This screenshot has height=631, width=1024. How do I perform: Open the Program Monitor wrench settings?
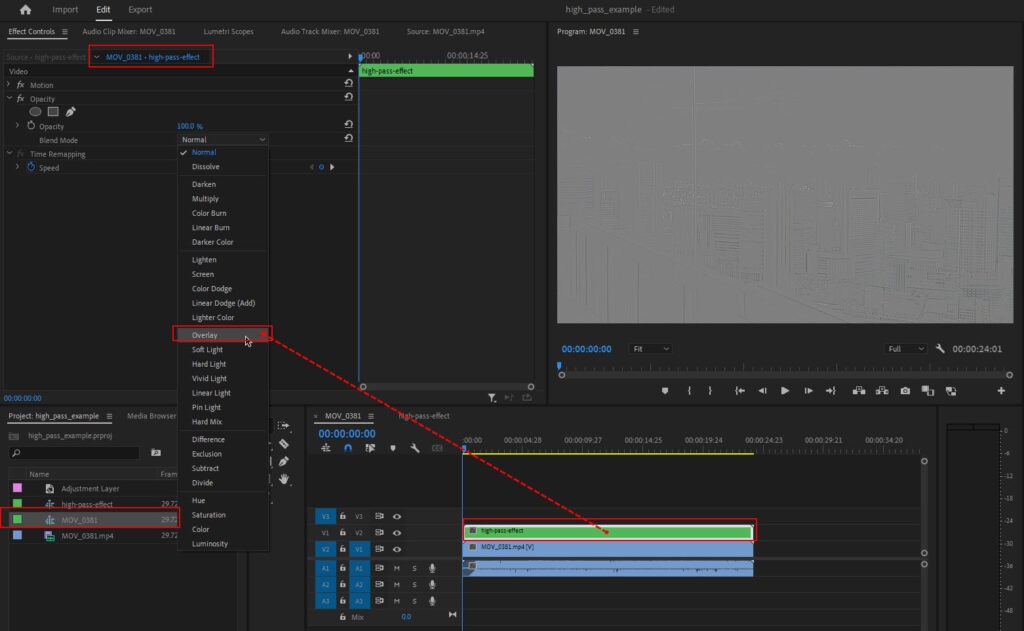(940, 349)
